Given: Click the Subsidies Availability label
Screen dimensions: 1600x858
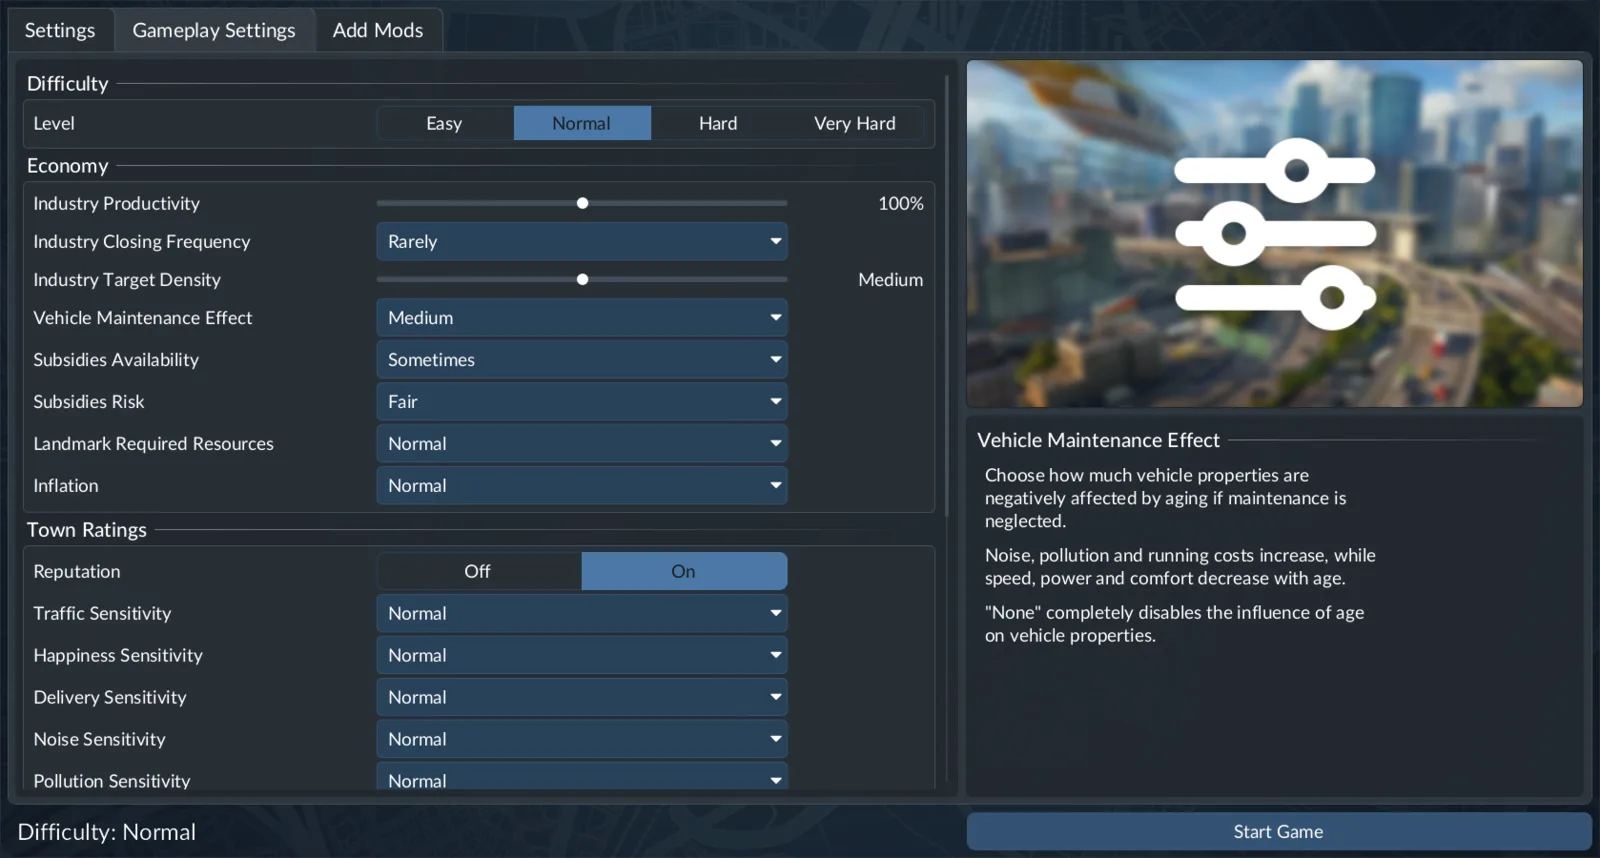Looking at the screenshot, I should [x=116, y=359].
